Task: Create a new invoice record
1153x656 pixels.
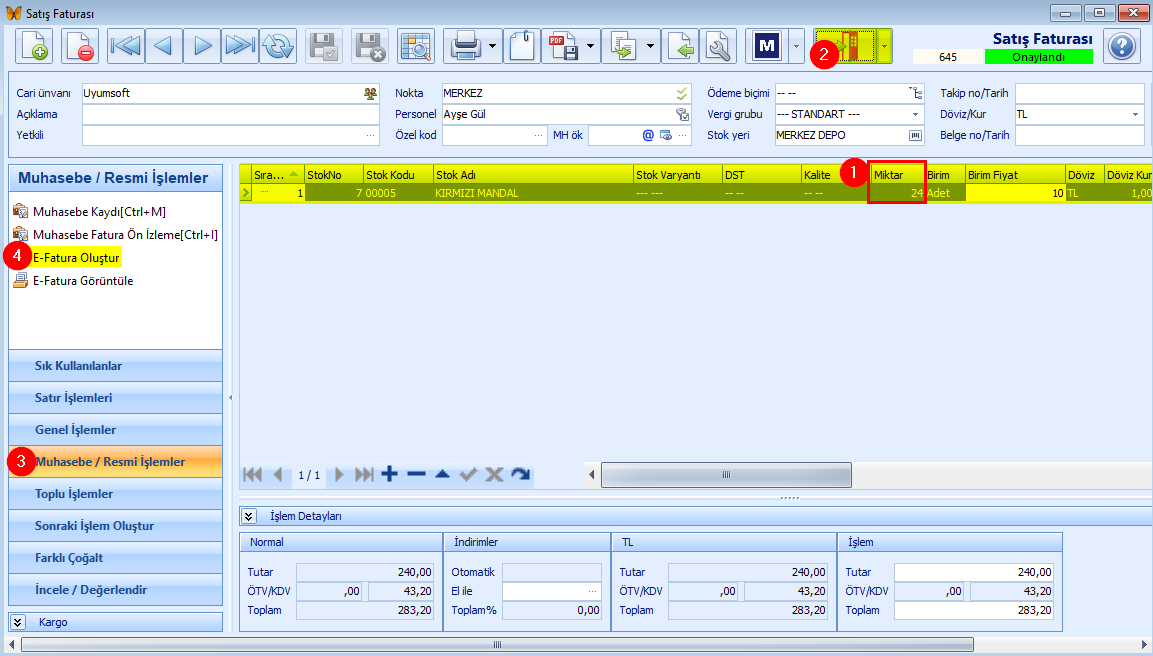Action: click(35, 44)
